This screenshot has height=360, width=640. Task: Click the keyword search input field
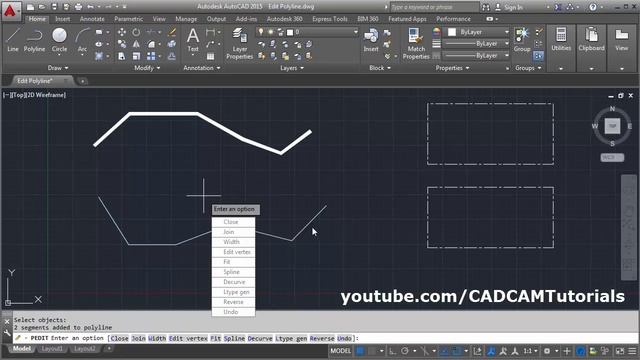pyautogui.click(x=434, y=7)
